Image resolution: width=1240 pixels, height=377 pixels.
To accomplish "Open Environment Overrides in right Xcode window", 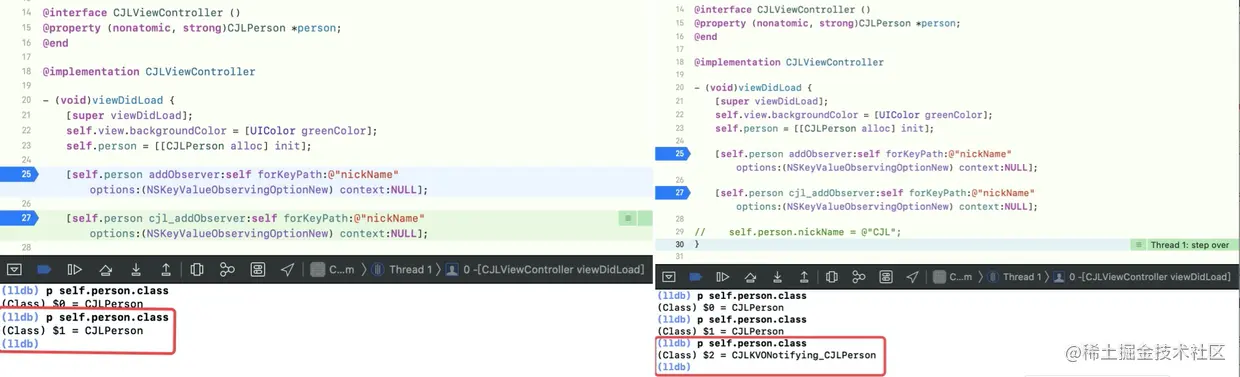I will tap(885, 277).
